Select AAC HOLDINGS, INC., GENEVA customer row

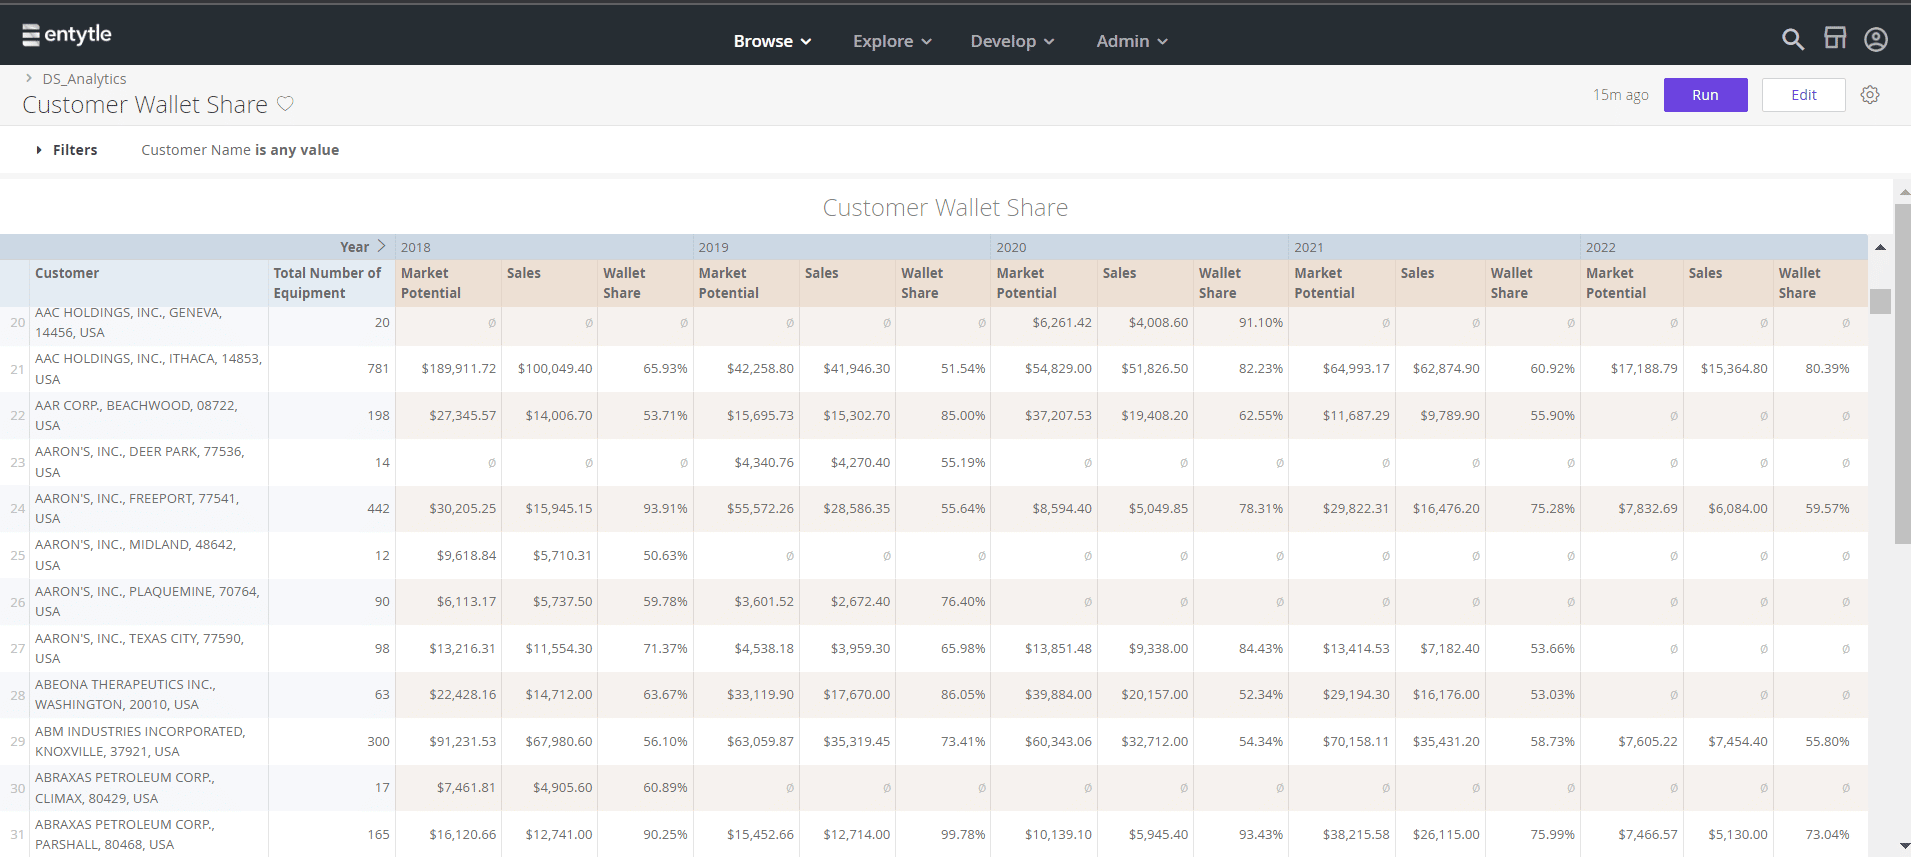(x=128, y=323)
